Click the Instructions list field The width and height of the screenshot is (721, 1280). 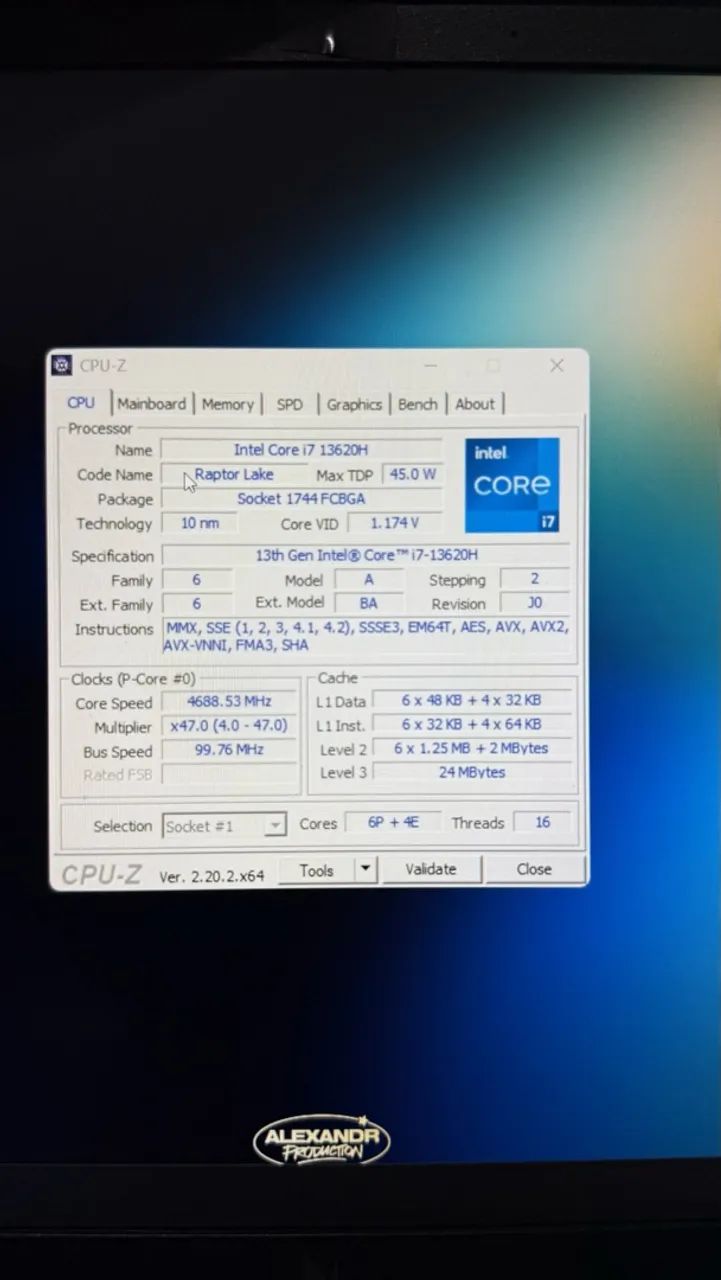[367, 637]
